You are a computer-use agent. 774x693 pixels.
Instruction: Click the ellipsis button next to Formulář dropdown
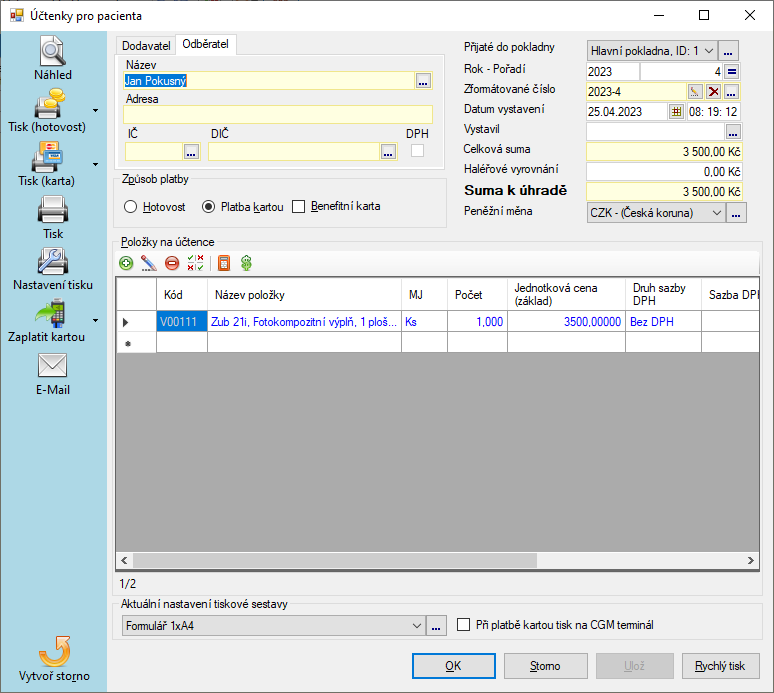[436, 626]
